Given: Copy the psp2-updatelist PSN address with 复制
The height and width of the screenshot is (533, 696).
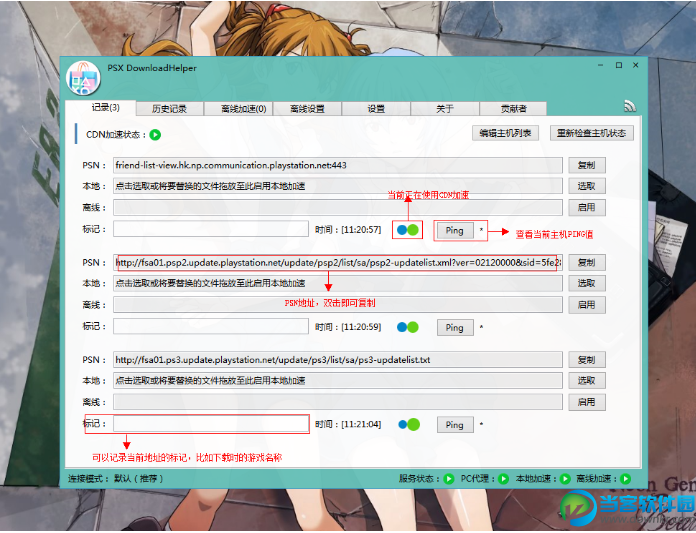Looking at the screenshot, I should [x=587, y=262].
